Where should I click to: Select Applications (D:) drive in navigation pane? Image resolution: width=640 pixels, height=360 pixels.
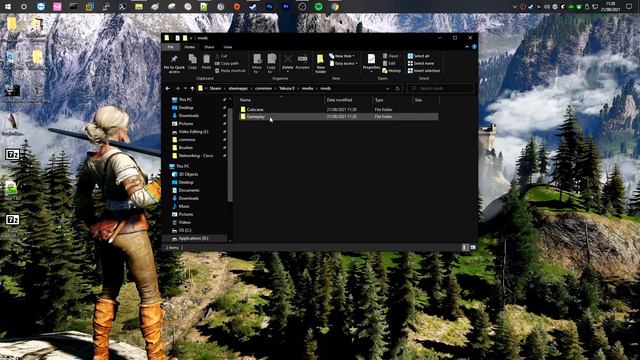click(194, 238)
